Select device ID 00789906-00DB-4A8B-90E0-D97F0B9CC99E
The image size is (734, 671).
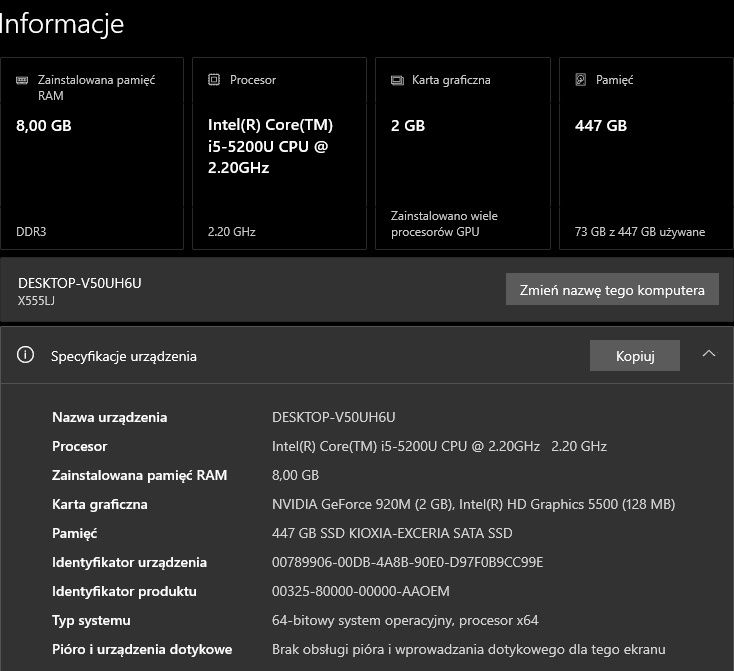[407, 562]
